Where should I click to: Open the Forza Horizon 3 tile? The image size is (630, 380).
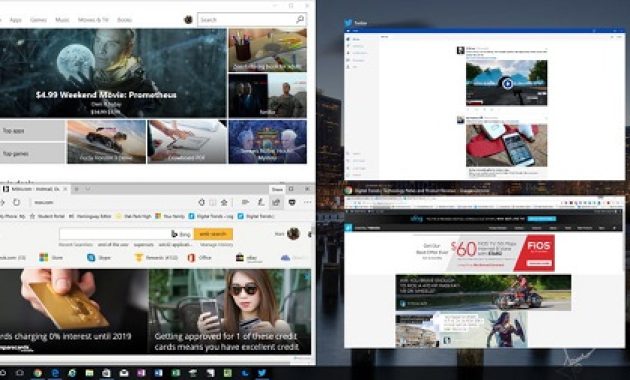click(106, 142)
